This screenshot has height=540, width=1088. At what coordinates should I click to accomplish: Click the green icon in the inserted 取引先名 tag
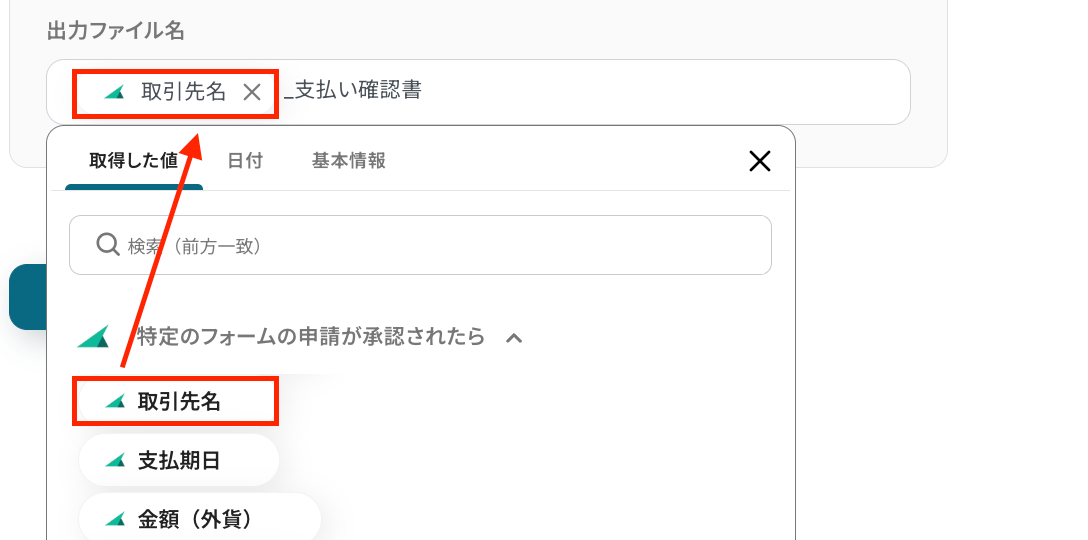click(114, 92)
